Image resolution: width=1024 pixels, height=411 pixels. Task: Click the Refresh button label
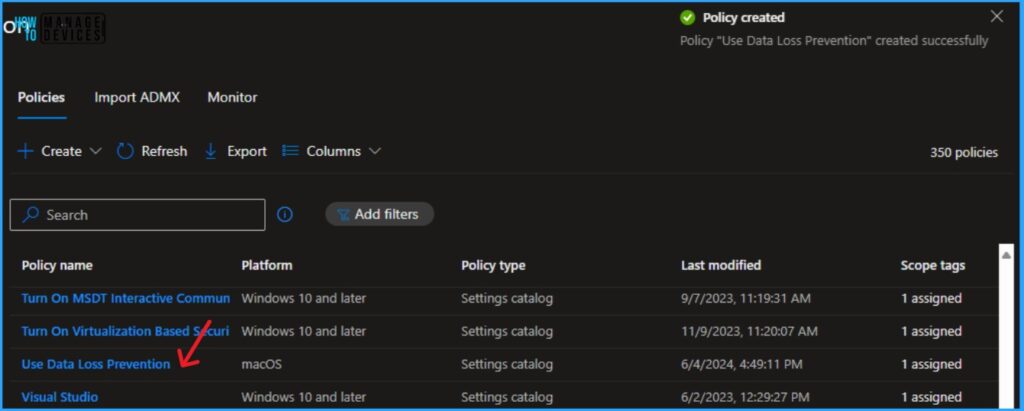pyautogui.click(x=164, y=152)
